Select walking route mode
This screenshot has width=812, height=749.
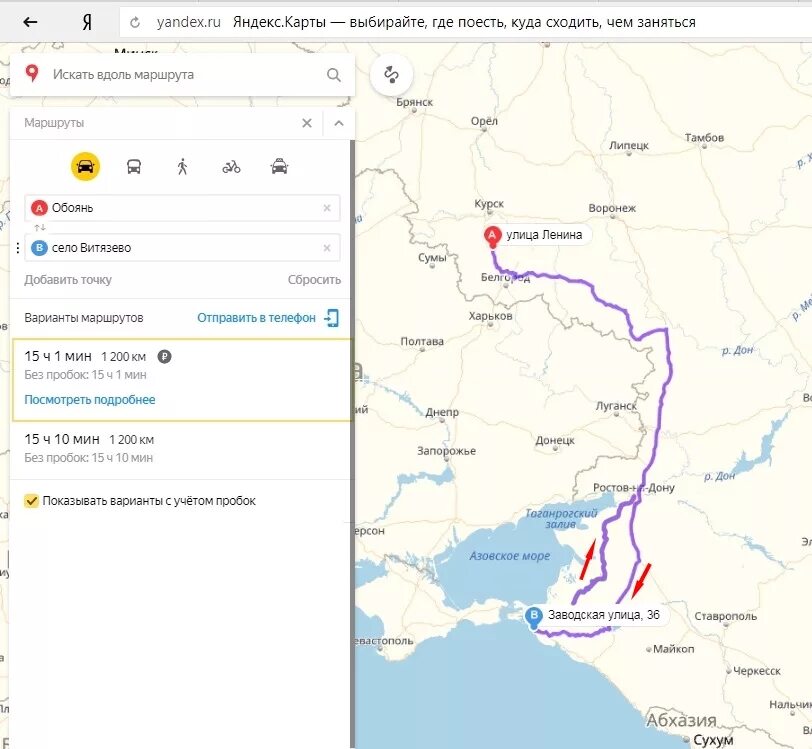[182, 167]
